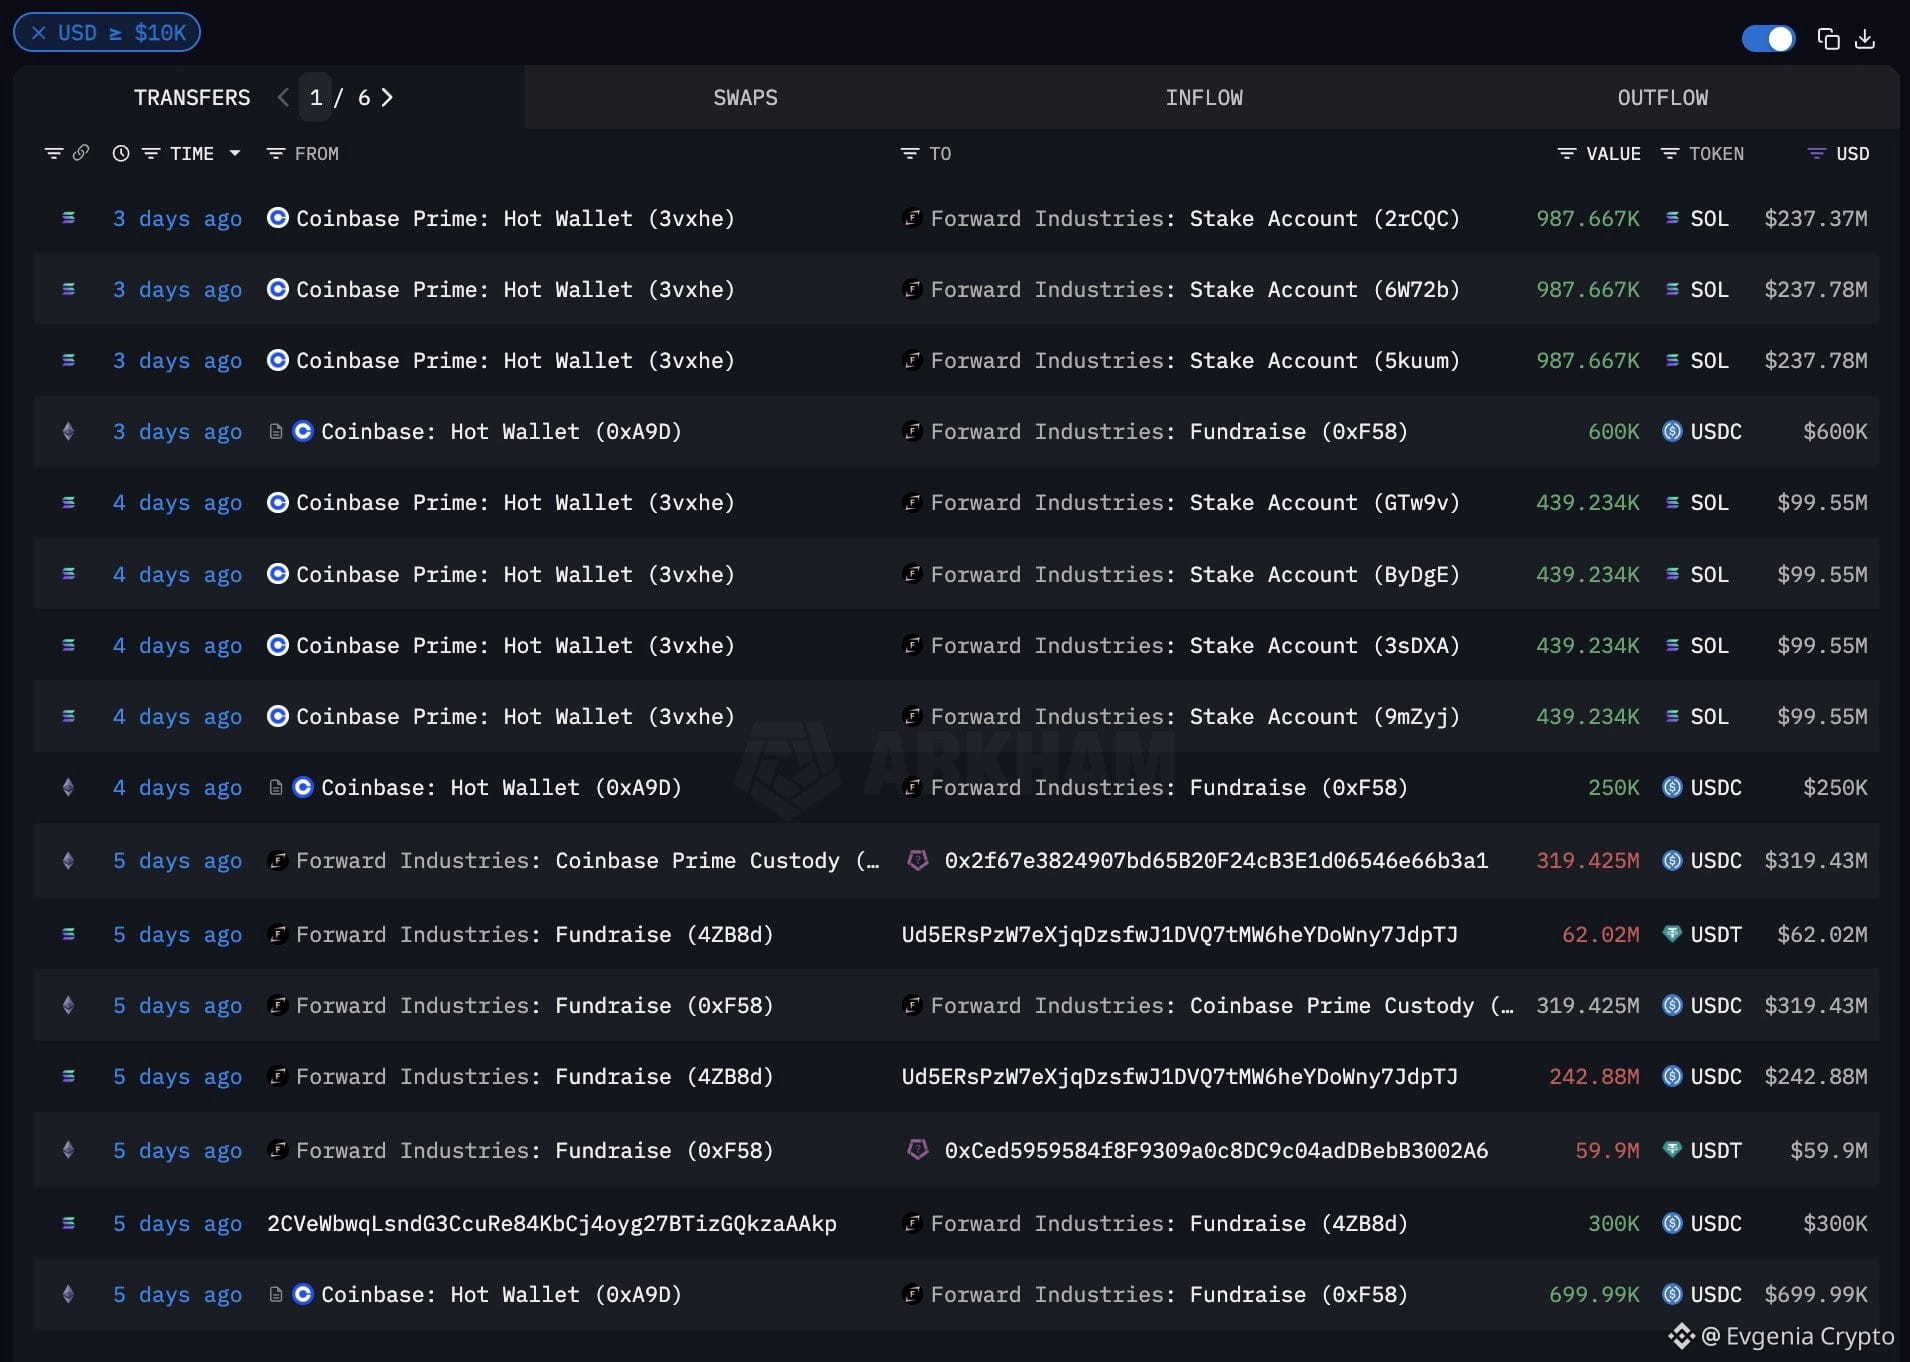Remove the USD ≥ $10K filter chip
Screen dimensions: 1910x1362
[39, 33]
